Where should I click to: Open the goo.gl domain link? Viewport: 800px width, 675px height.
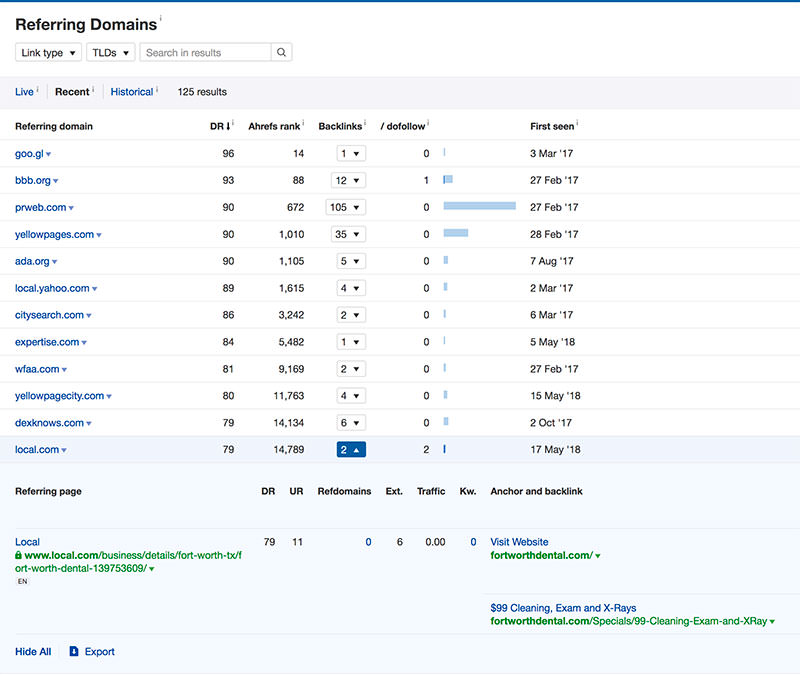tap(29, 153)
